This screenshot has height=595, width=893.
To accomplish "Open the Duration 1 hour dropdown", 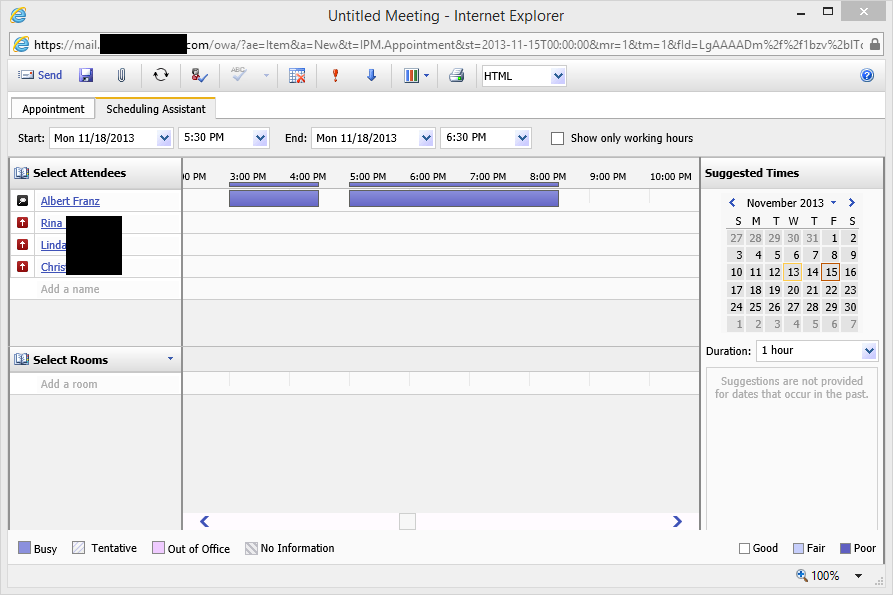I will click(867, 351).
